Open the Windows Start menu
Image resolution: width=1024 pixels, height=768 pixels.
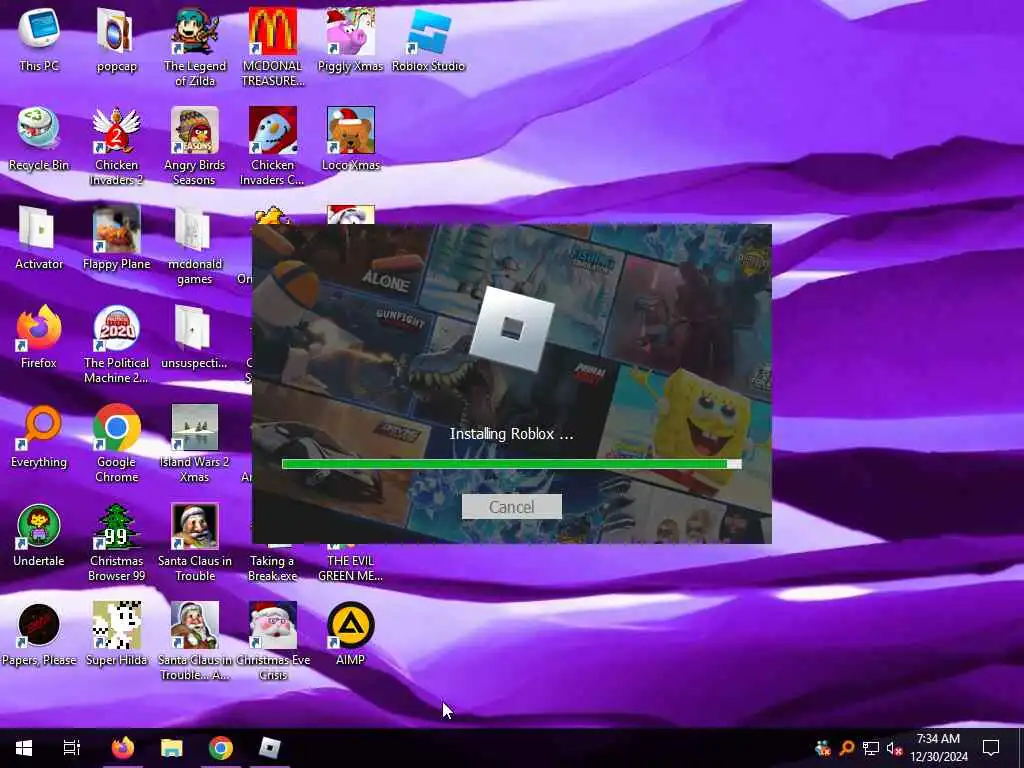[x=24, y=748]
